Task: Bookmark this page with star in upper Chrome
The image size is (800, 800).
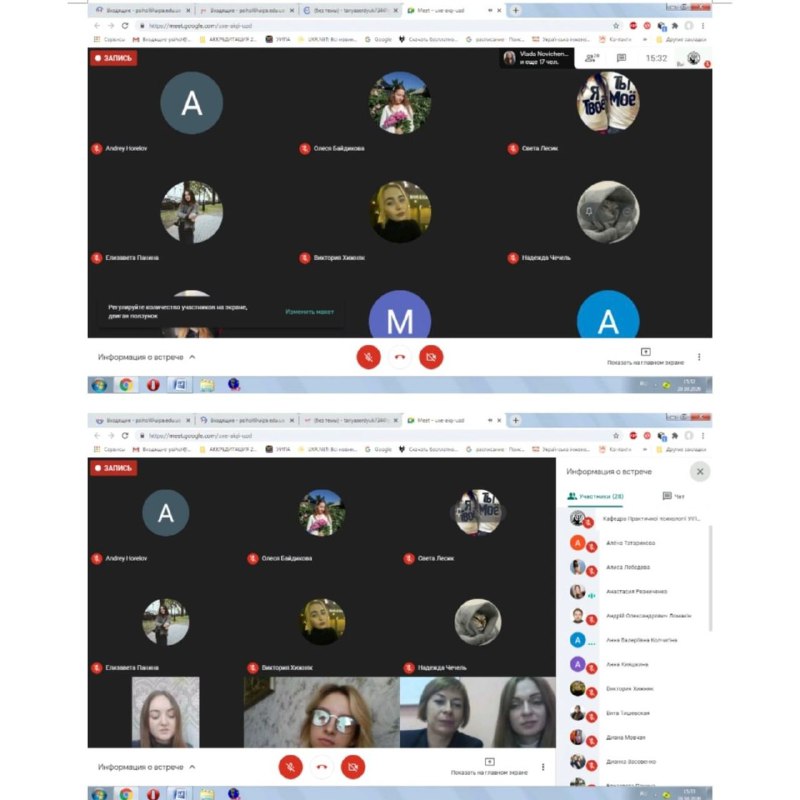Action: coord(616,26)
